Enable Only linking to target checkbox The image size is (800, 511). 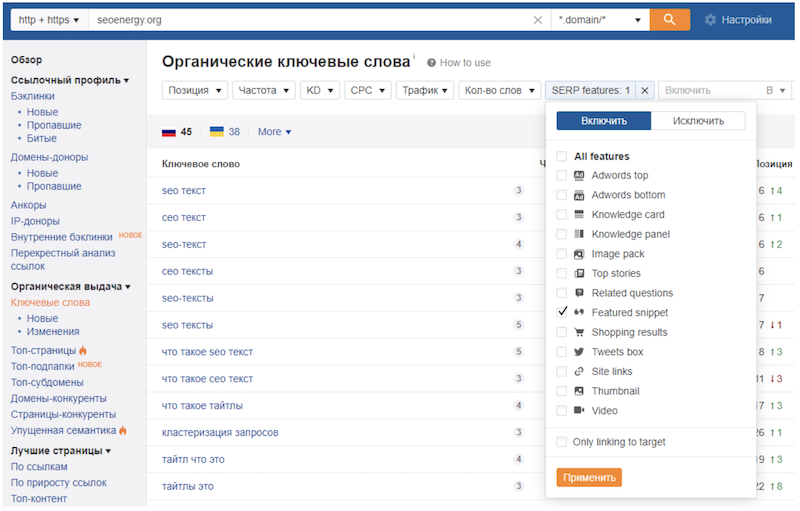[x=562, y=442]
